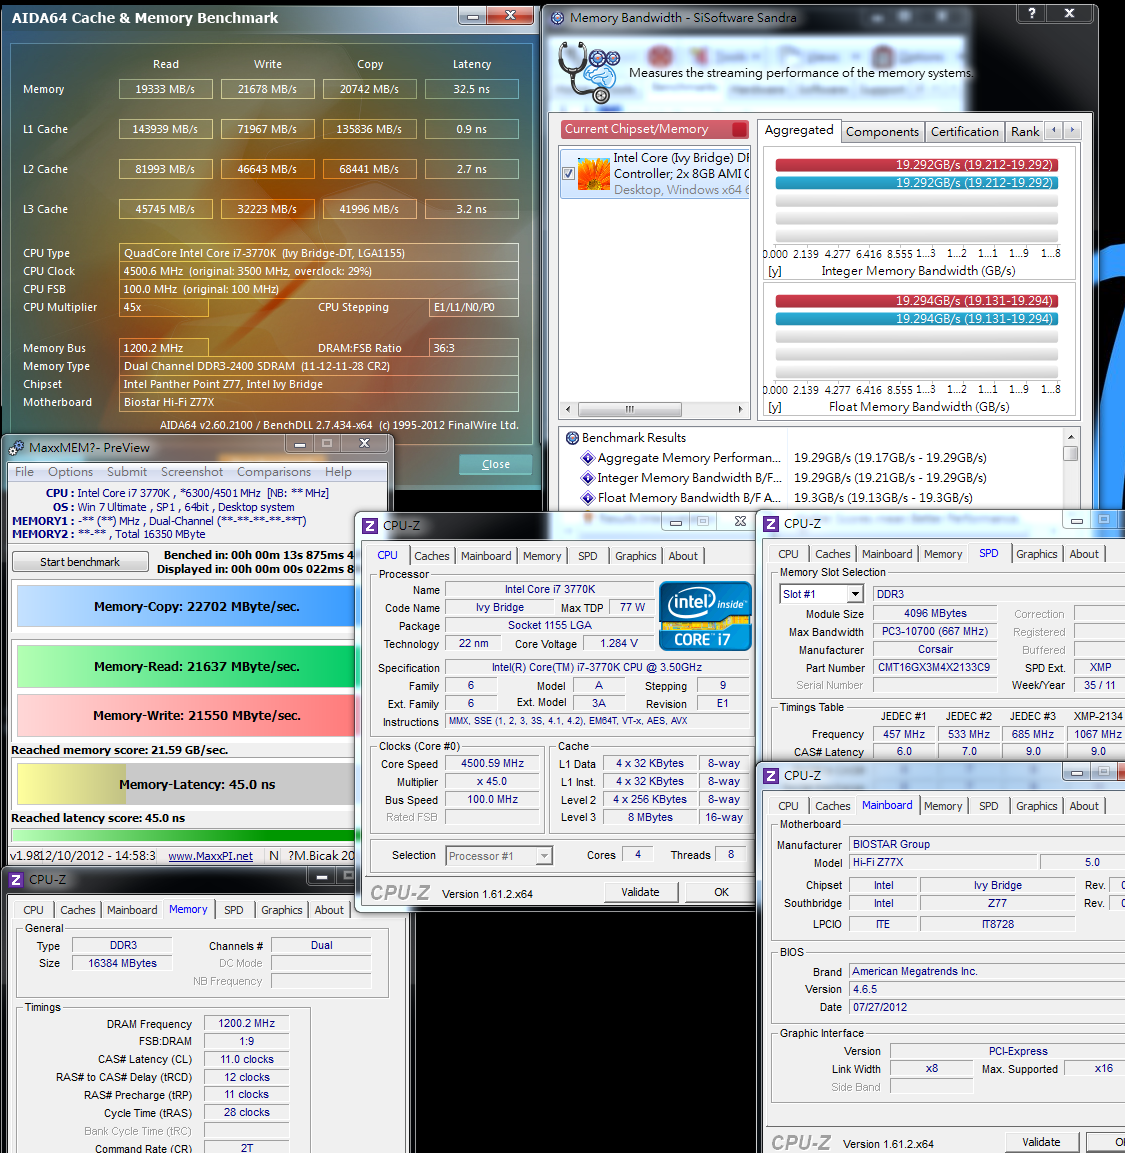
Task: Click the Intel Core i7 inside logo
Action: pos(704,615)
